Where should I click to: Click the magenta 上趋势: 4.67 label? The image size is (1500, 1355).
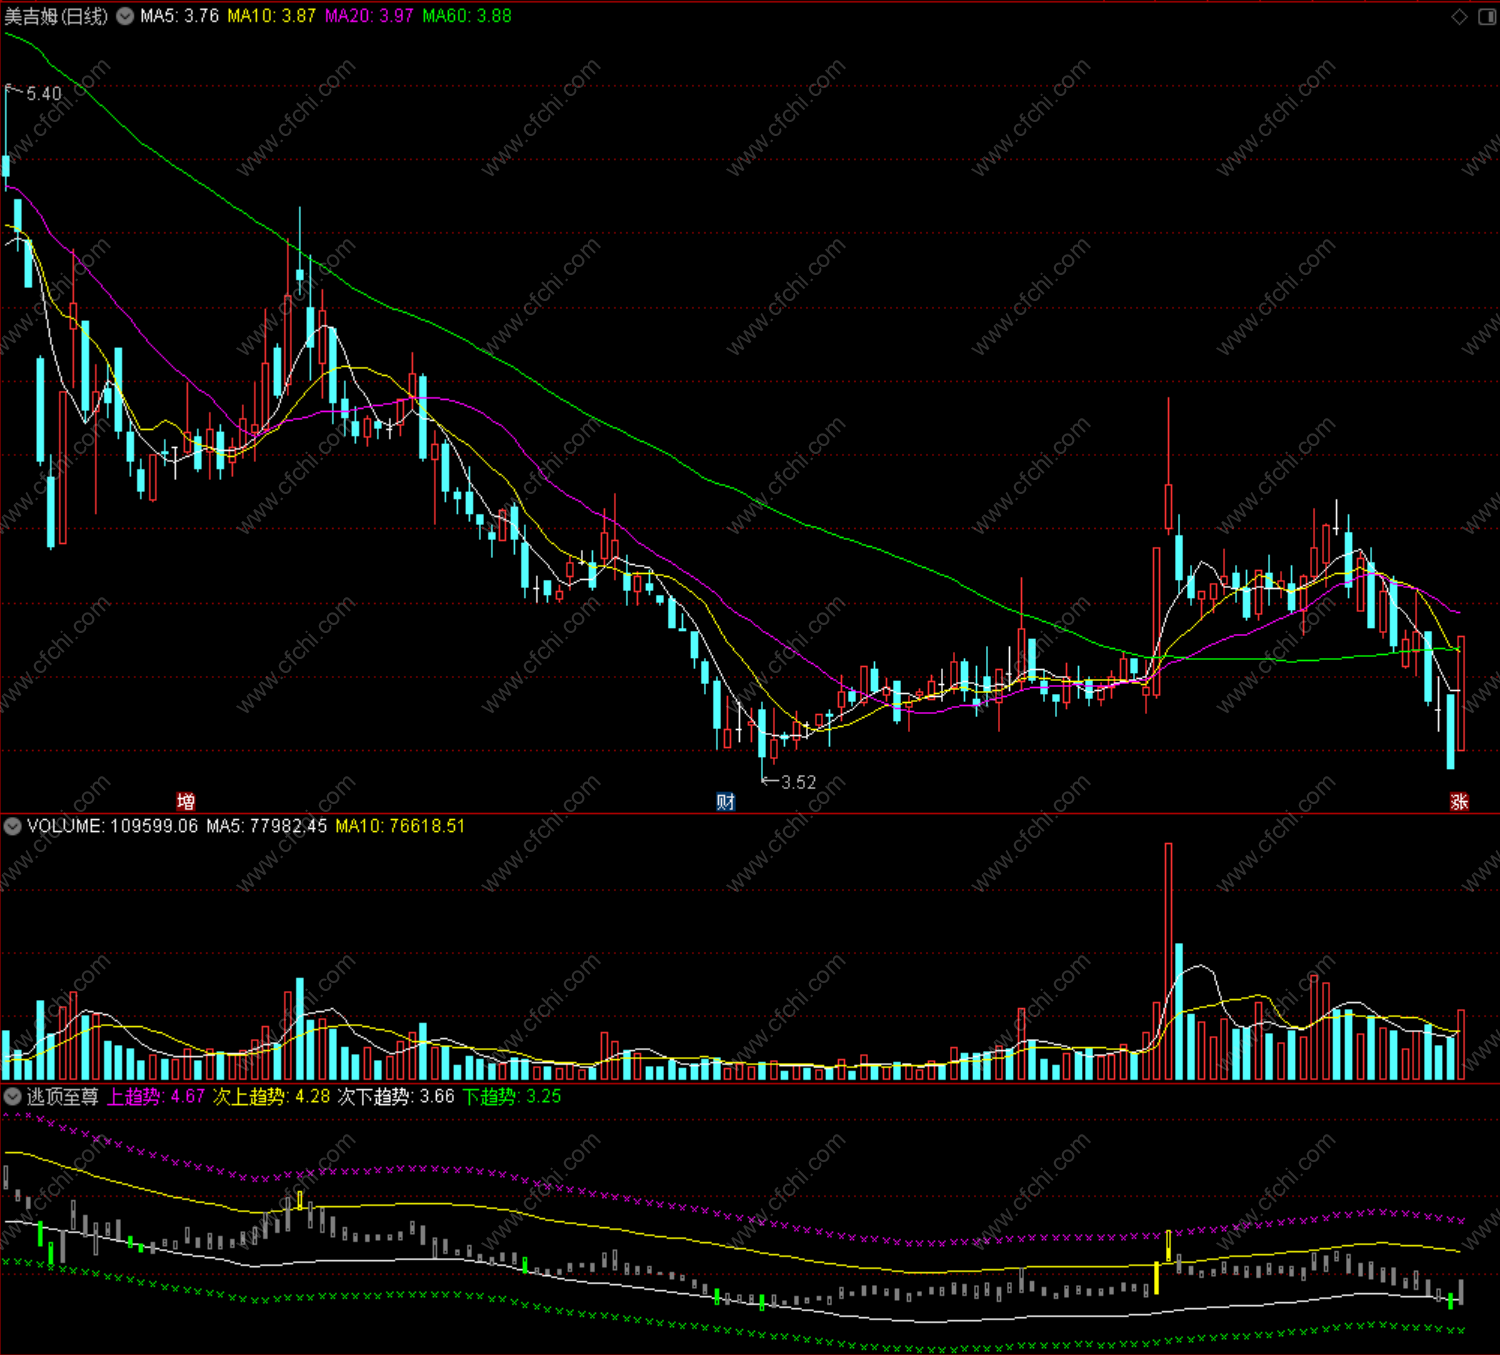pyautogui.click(x=156, y=1096)
